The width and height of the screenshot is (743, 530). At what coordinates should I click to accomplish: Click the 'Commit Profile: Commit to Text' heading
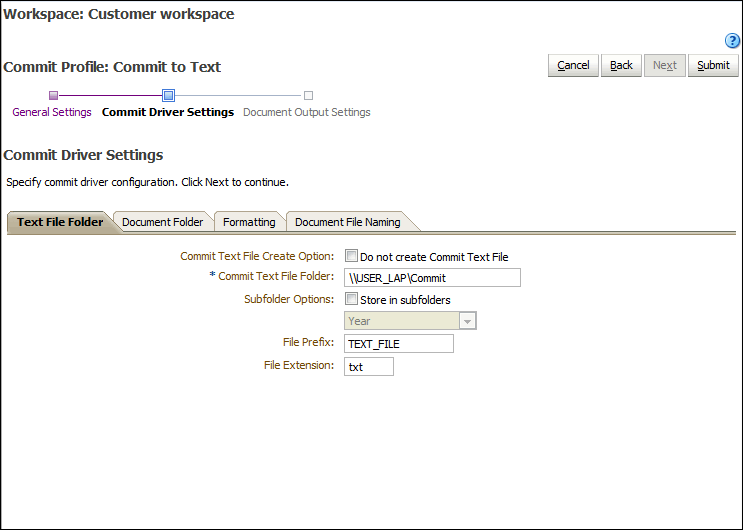tap(112, 67)
